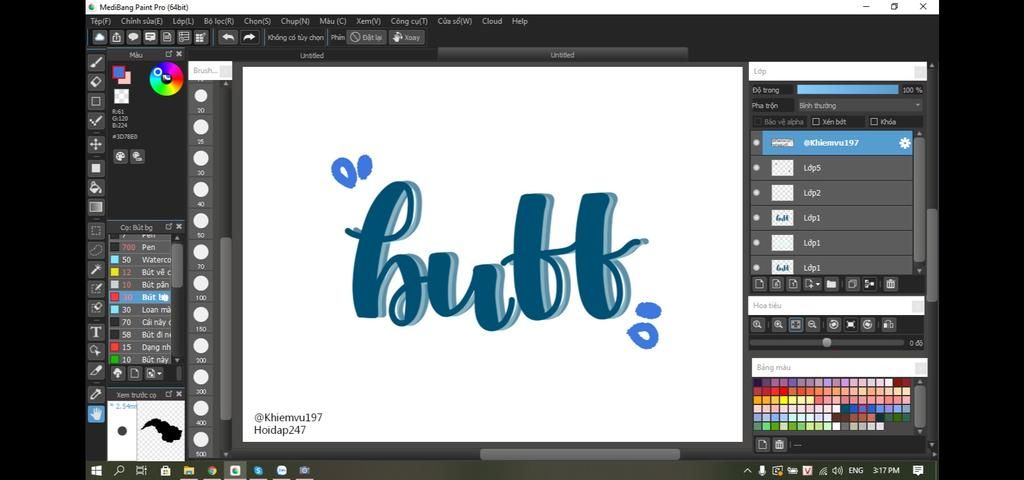Enable the Khóa lock checkbox
The height and width of the screenshot is (480, 1024).
coord(874,122)
